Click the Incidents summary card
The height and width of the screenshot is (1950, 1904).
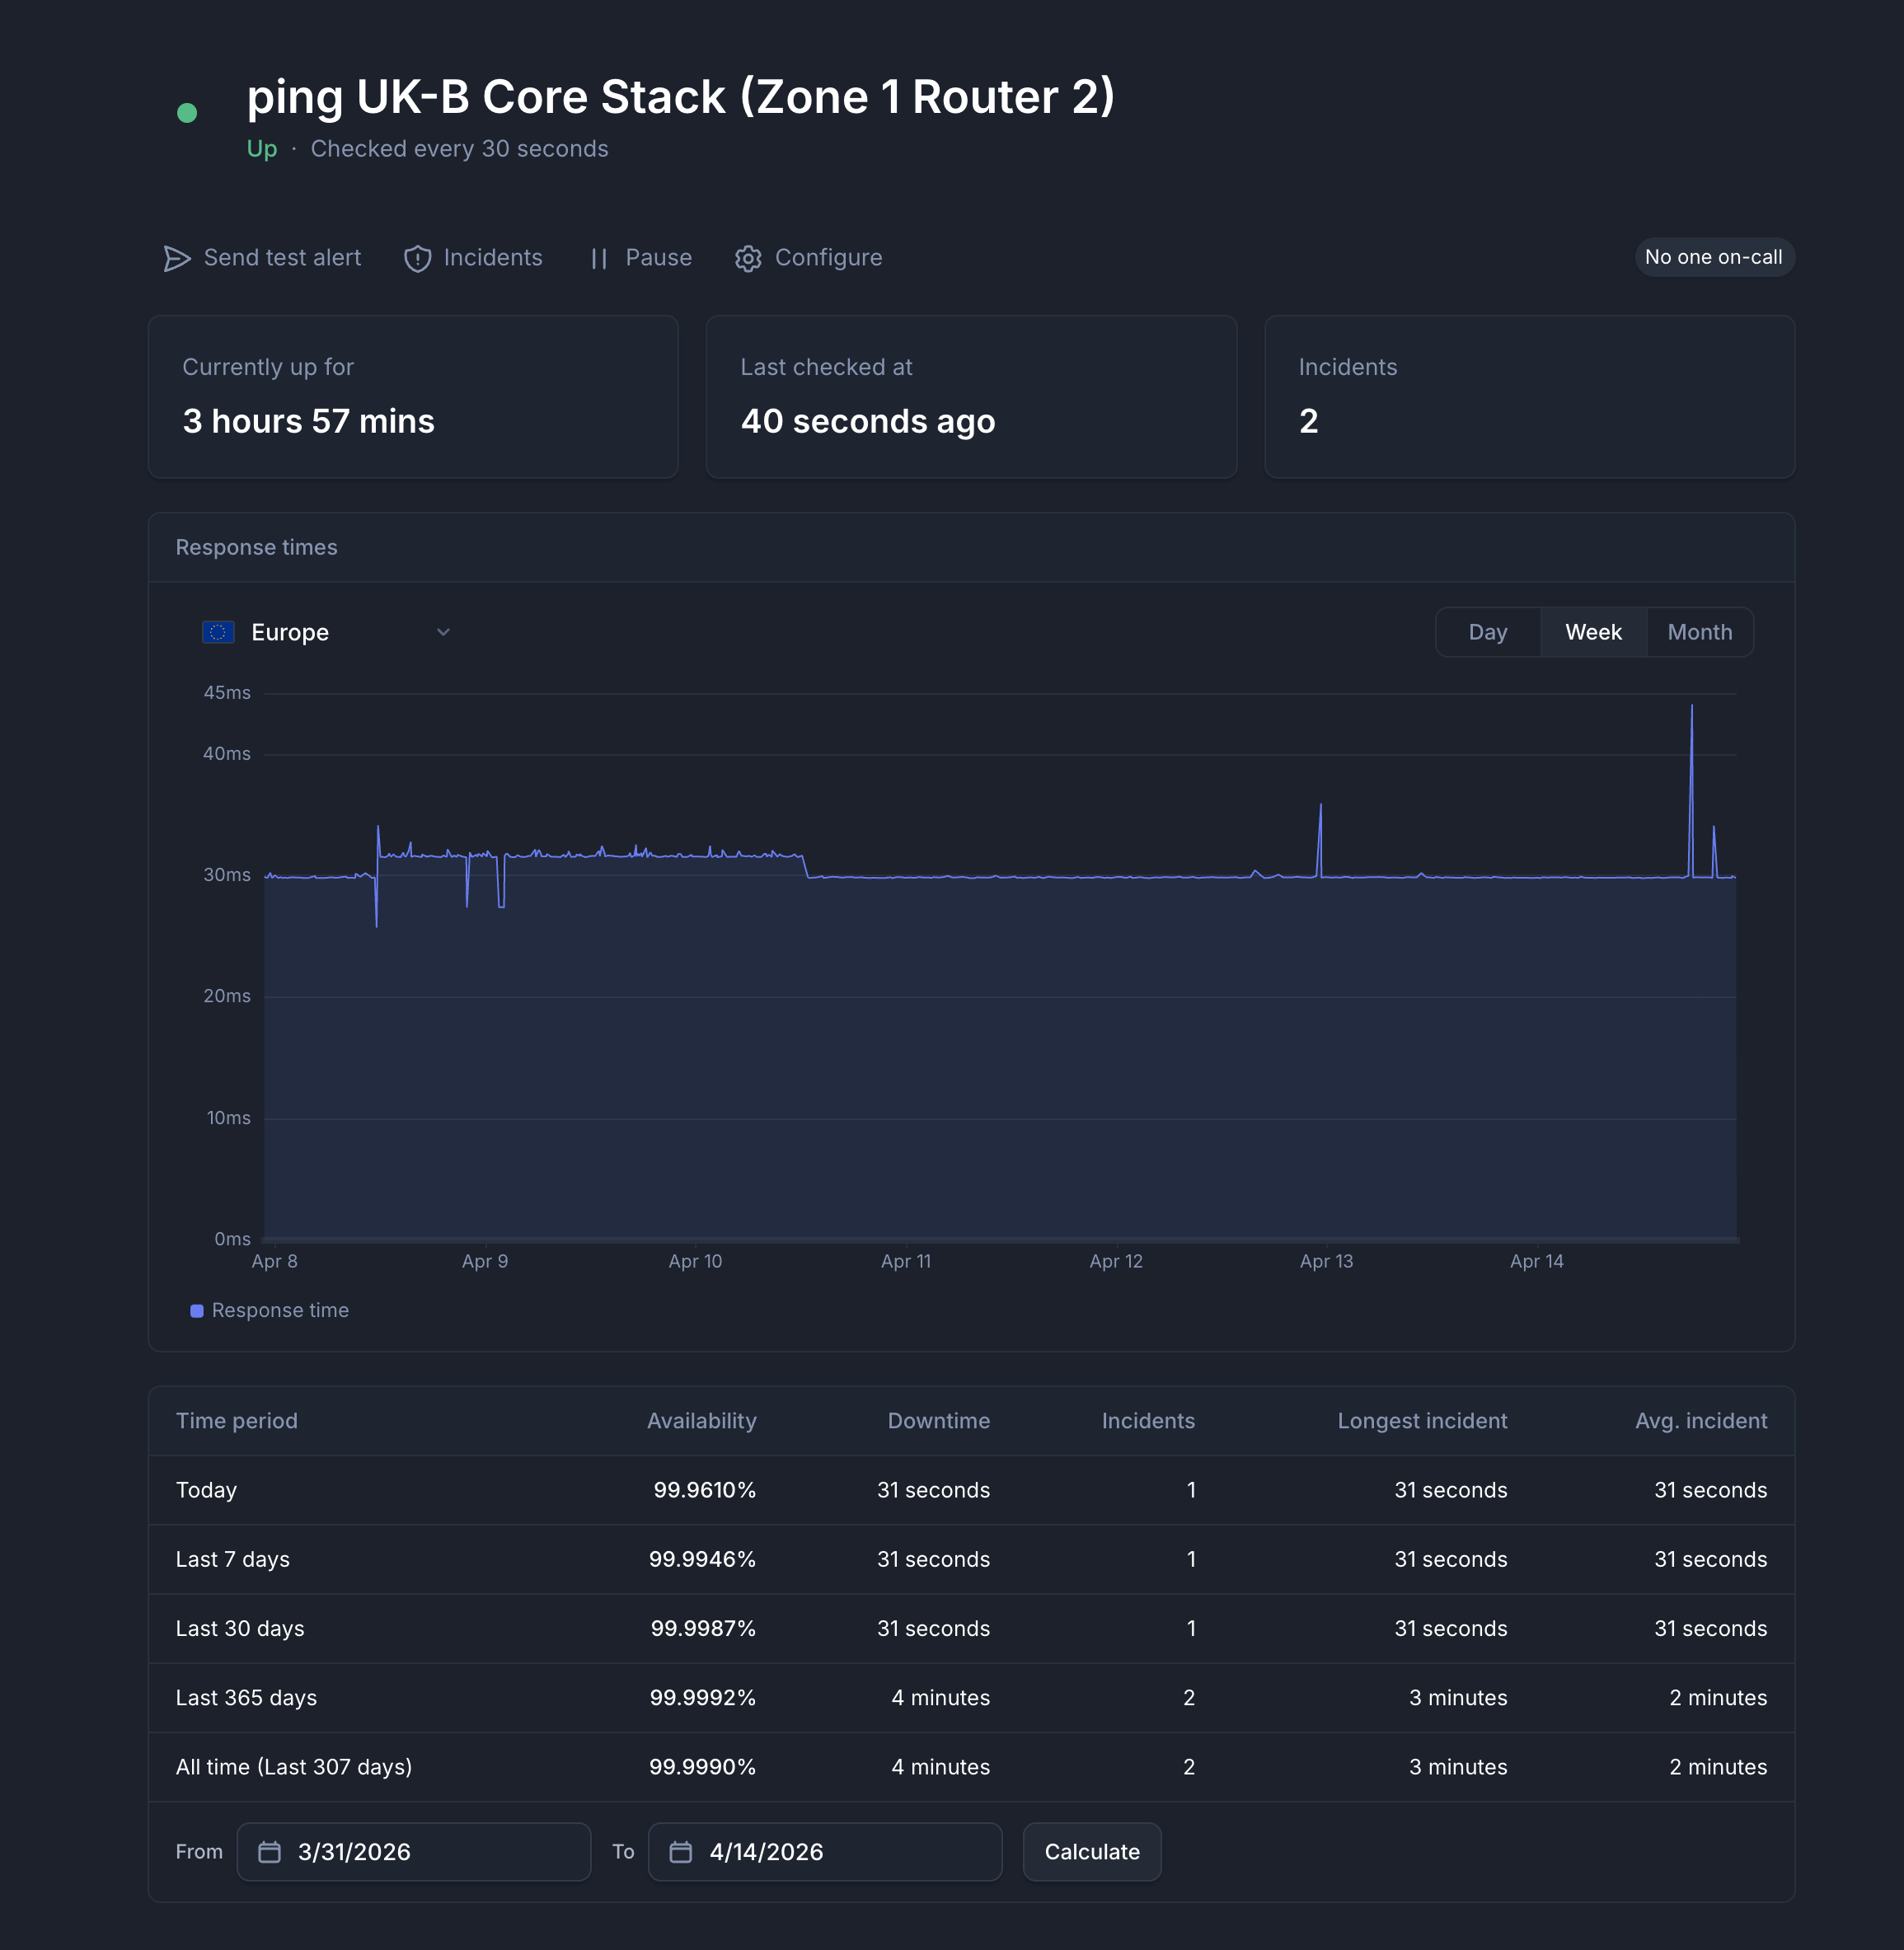click(1528, 396)
